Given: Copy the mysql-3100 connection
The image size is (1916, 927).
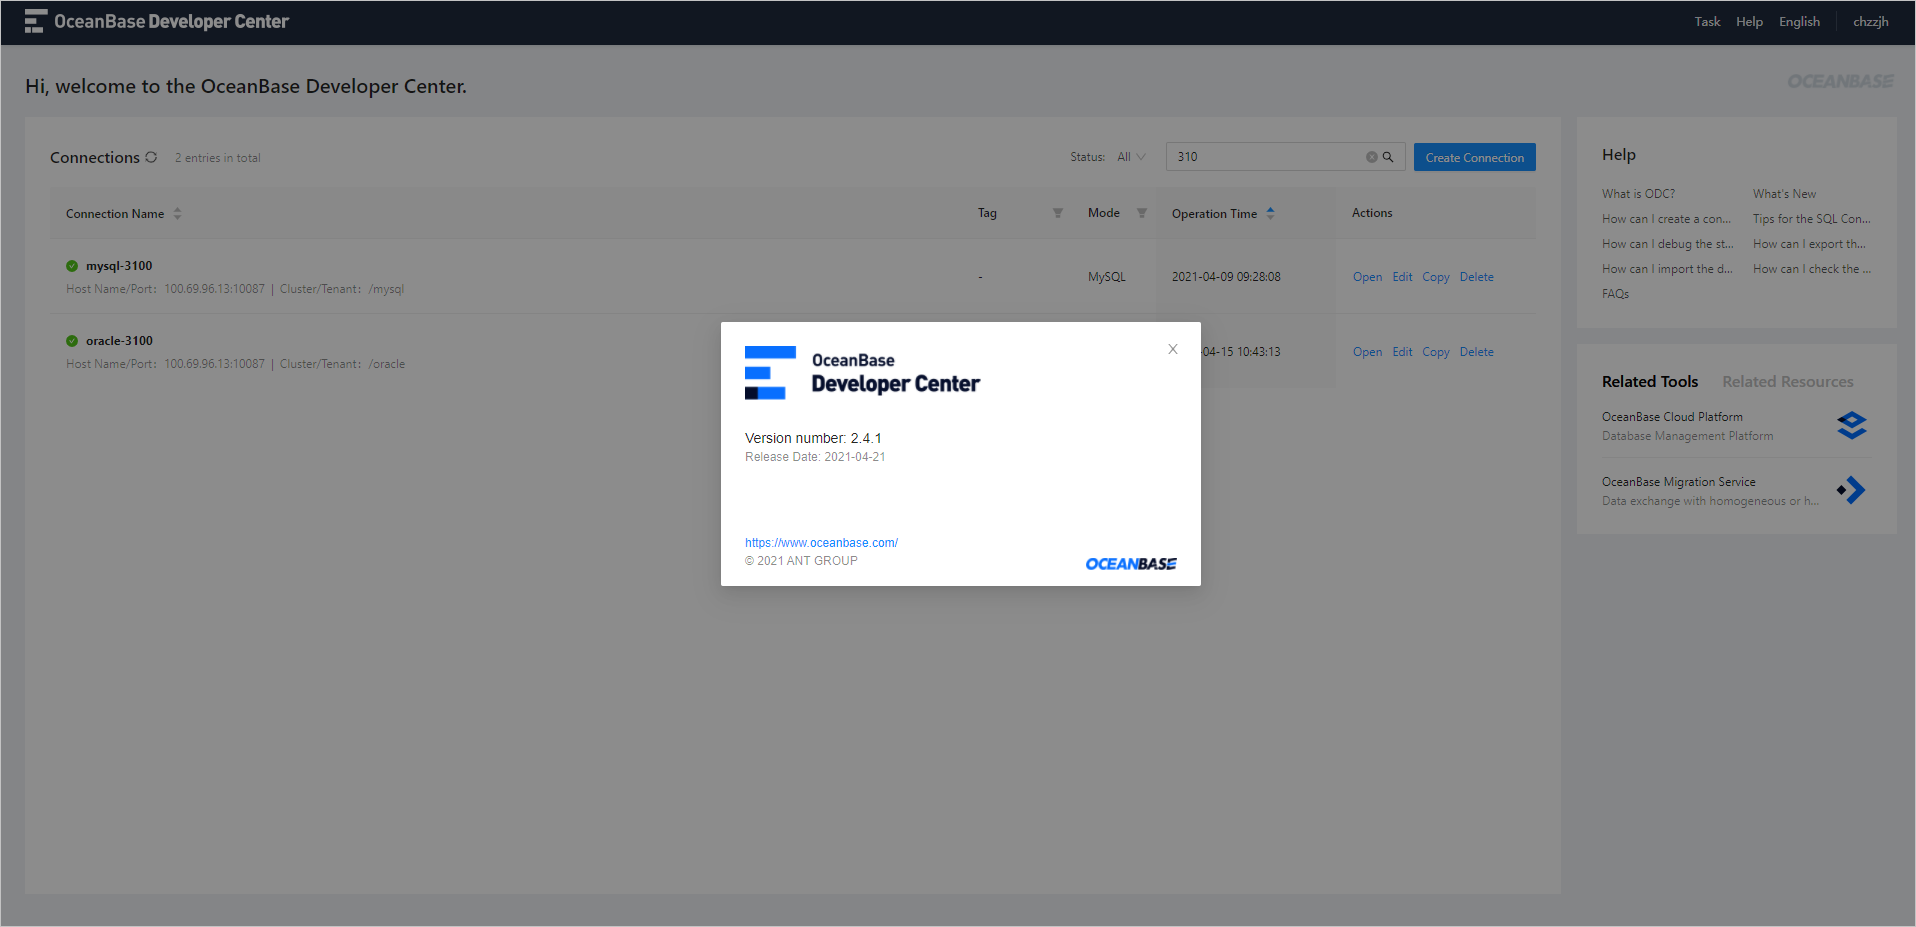Looking at the screenshot, I should tap(1436, 277).
